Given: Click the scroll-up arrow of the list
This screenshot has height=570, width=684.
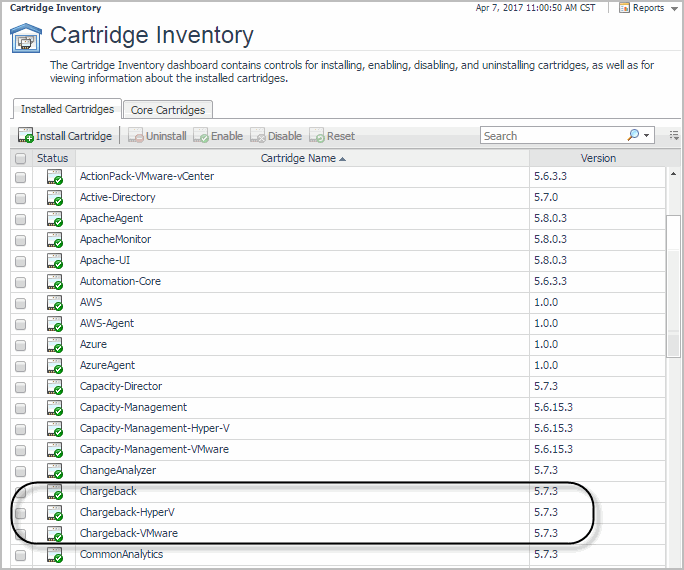Looking at the screenshot, I should (673, 174).
